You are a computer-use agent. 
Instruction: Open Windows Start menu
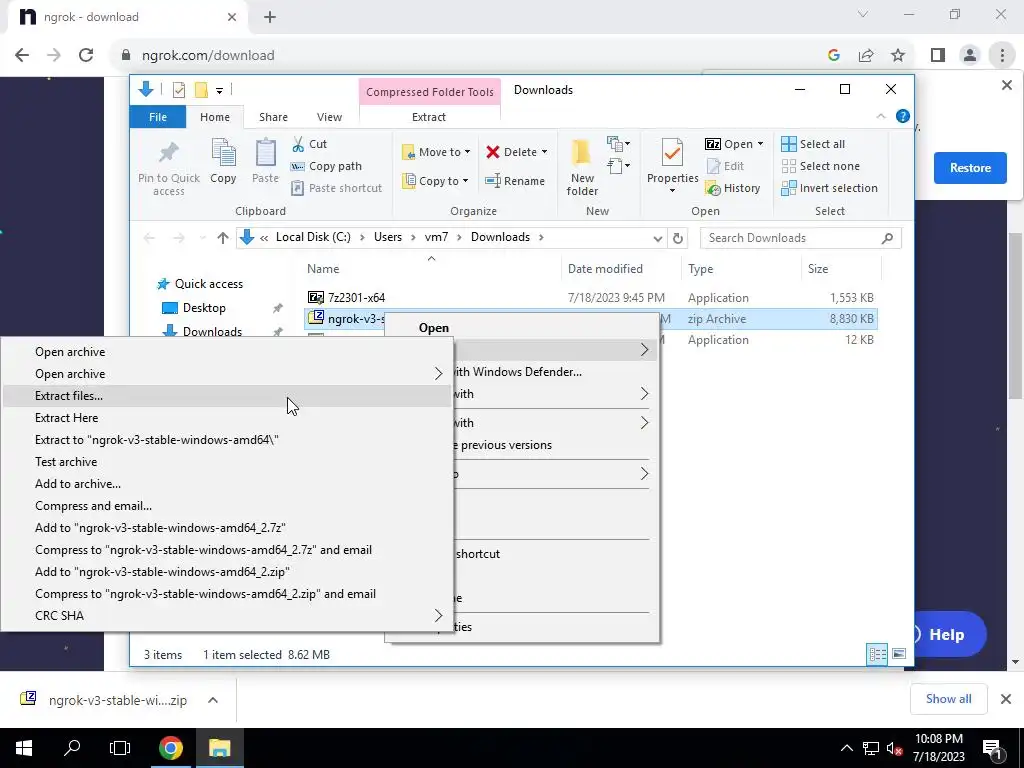(x=24, y=748)
